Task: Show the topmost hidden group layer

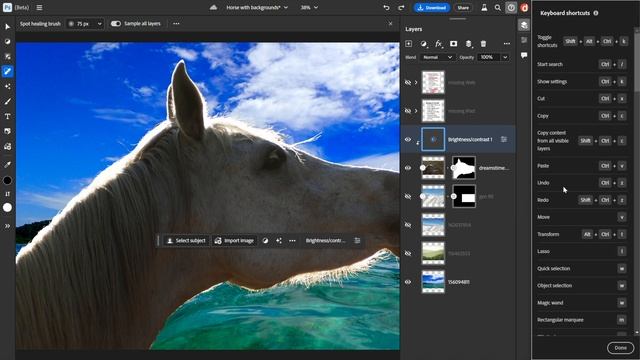Action: pos(408,82)
